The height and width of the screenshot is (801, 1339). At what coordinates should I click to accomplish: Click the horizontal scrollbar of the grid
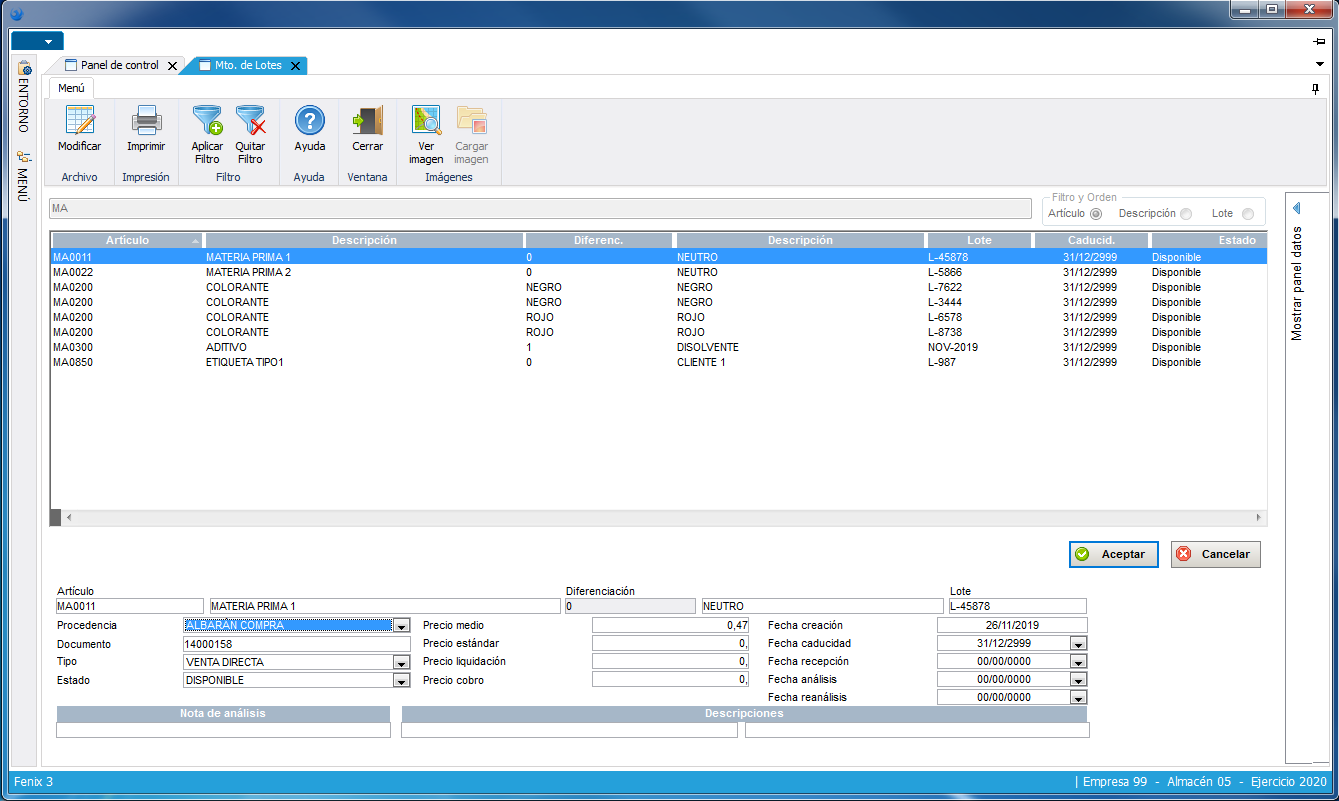[x=660, y=518]
